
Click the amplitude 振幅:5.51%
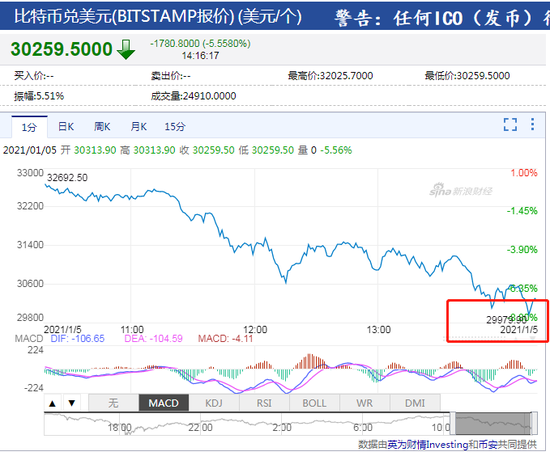click(x=39, y=96)
